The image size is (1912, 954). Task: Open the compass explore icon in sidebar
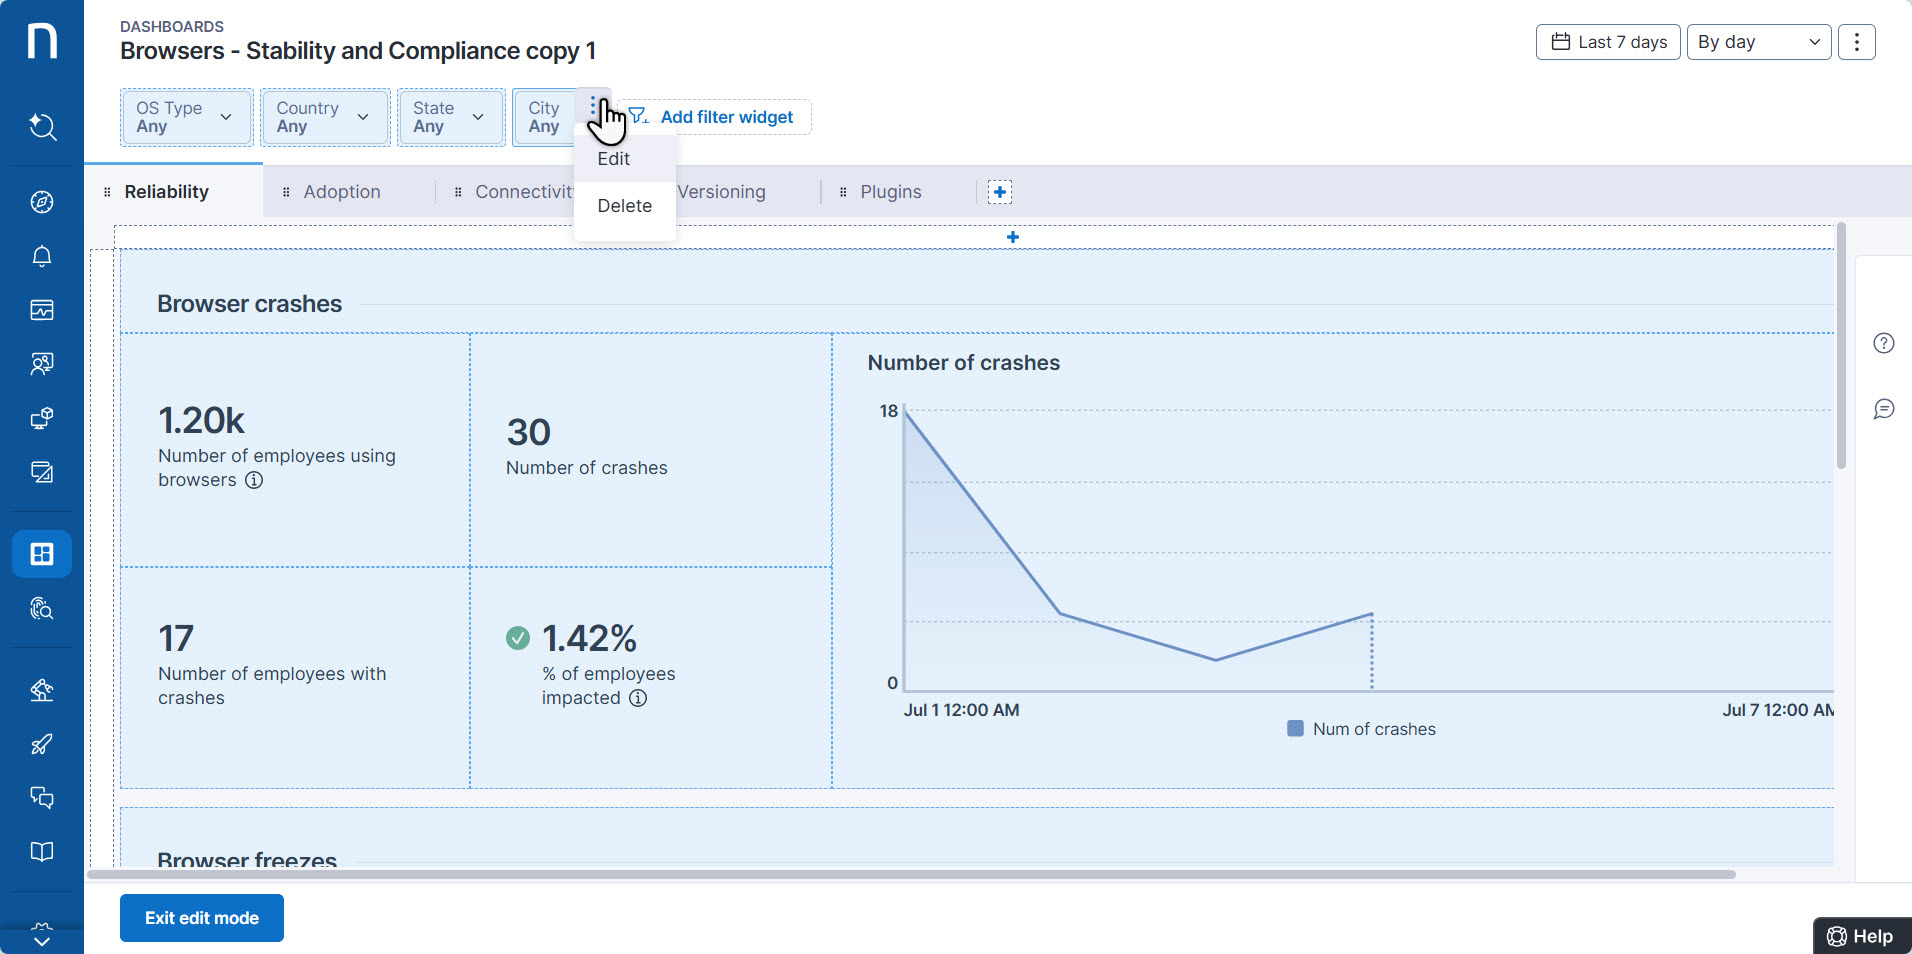click(42, 202)
